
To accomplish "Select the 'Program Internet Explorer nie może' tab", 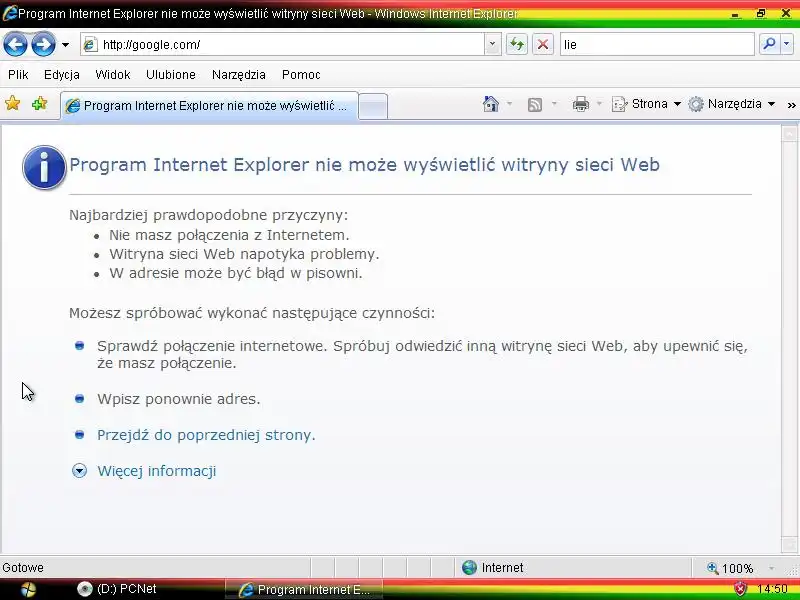I will (209, 106).
